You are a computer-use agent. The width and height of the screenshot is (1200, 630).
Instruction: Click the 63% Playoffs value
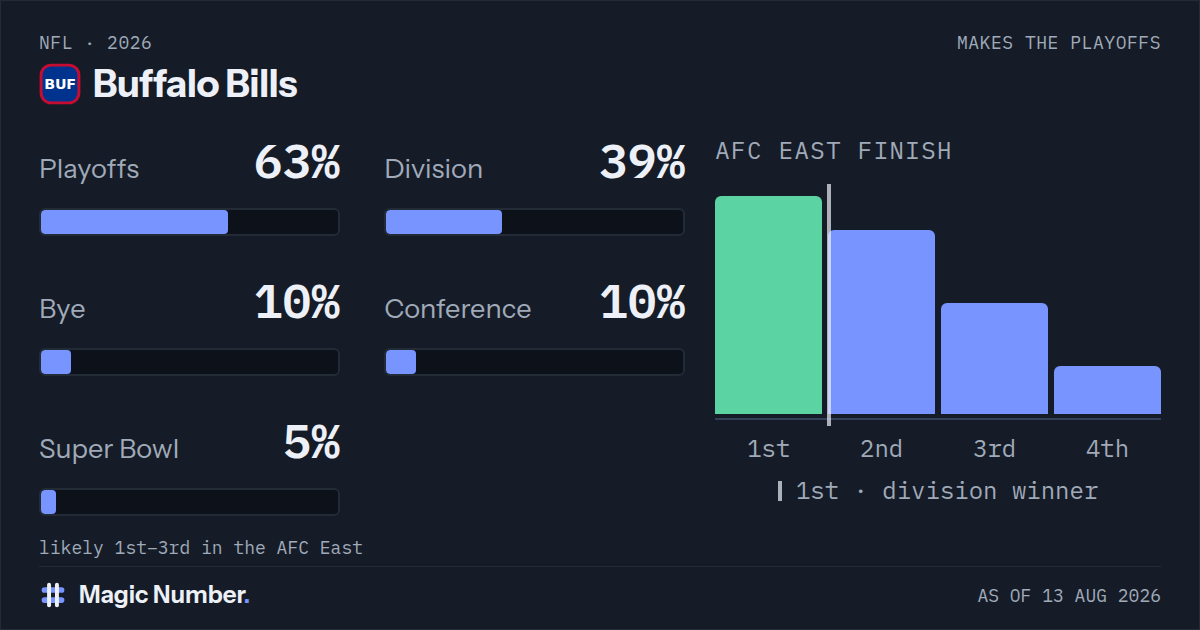click(x=297, y=163)
